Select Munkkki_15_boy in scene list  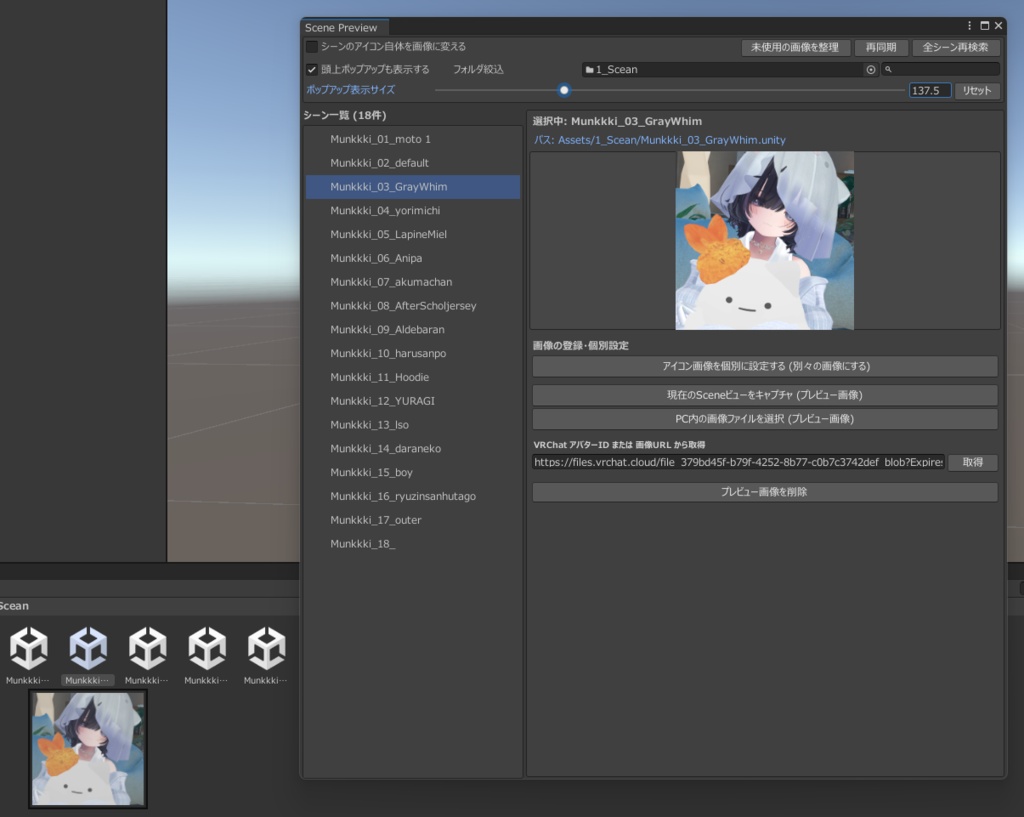pyautogui.click(x=413, y=473)
